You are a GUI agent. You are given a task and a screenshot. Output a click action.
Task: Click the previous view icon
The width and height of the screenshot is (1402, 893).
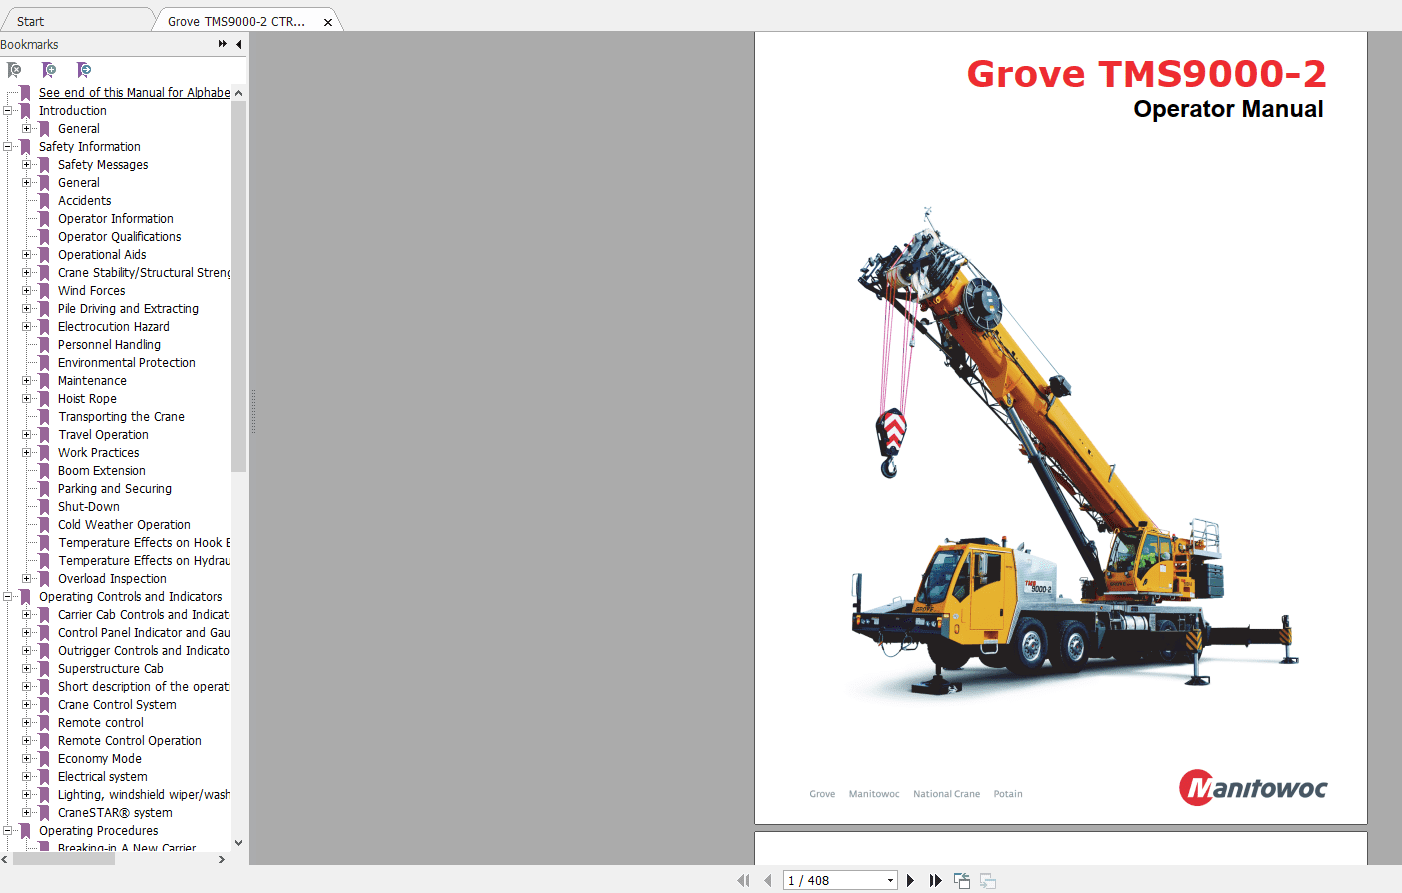[961, 880]
